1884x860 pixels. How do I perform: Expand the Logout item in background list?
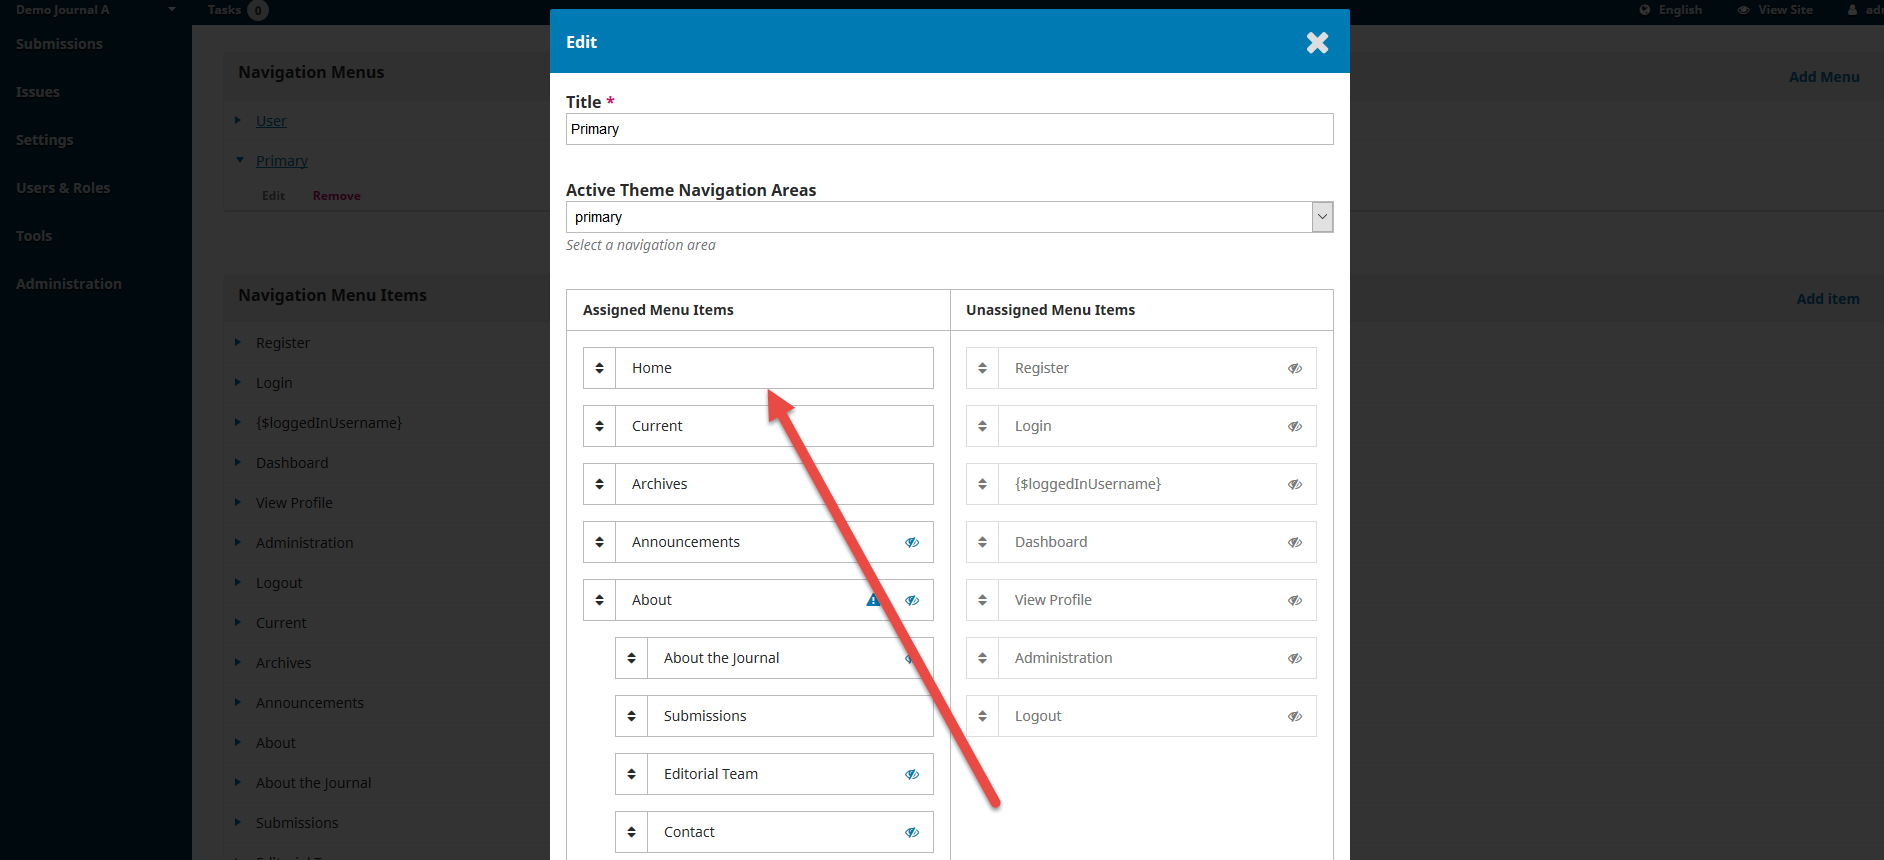pyautogui.click(x=238, y=582)
